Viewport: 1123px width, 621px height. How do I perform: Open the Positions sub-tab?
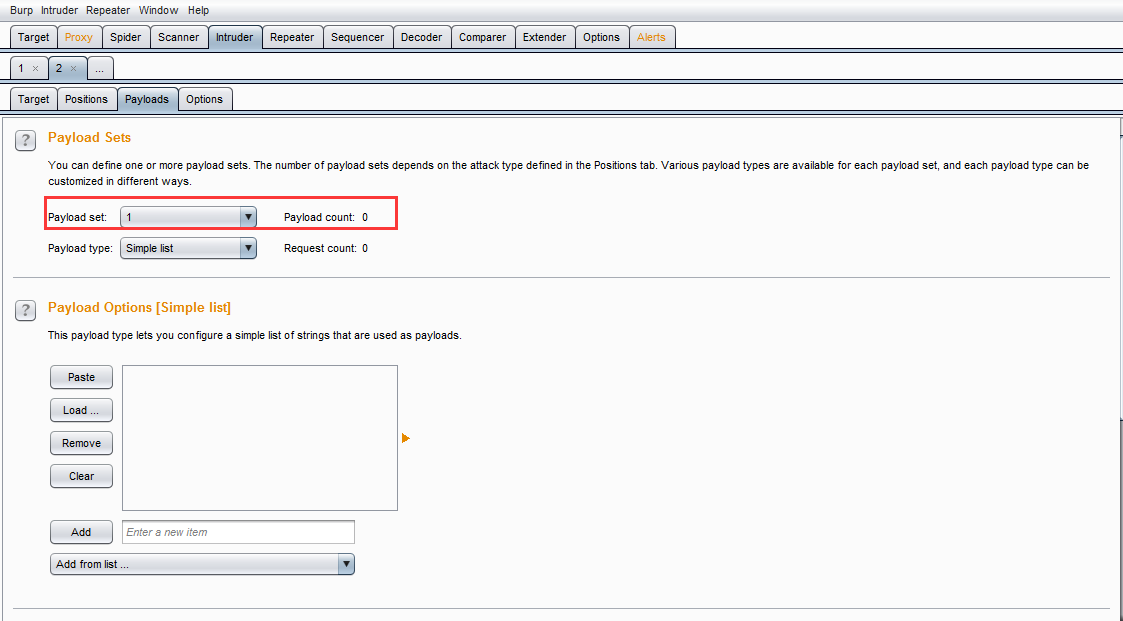87,99
